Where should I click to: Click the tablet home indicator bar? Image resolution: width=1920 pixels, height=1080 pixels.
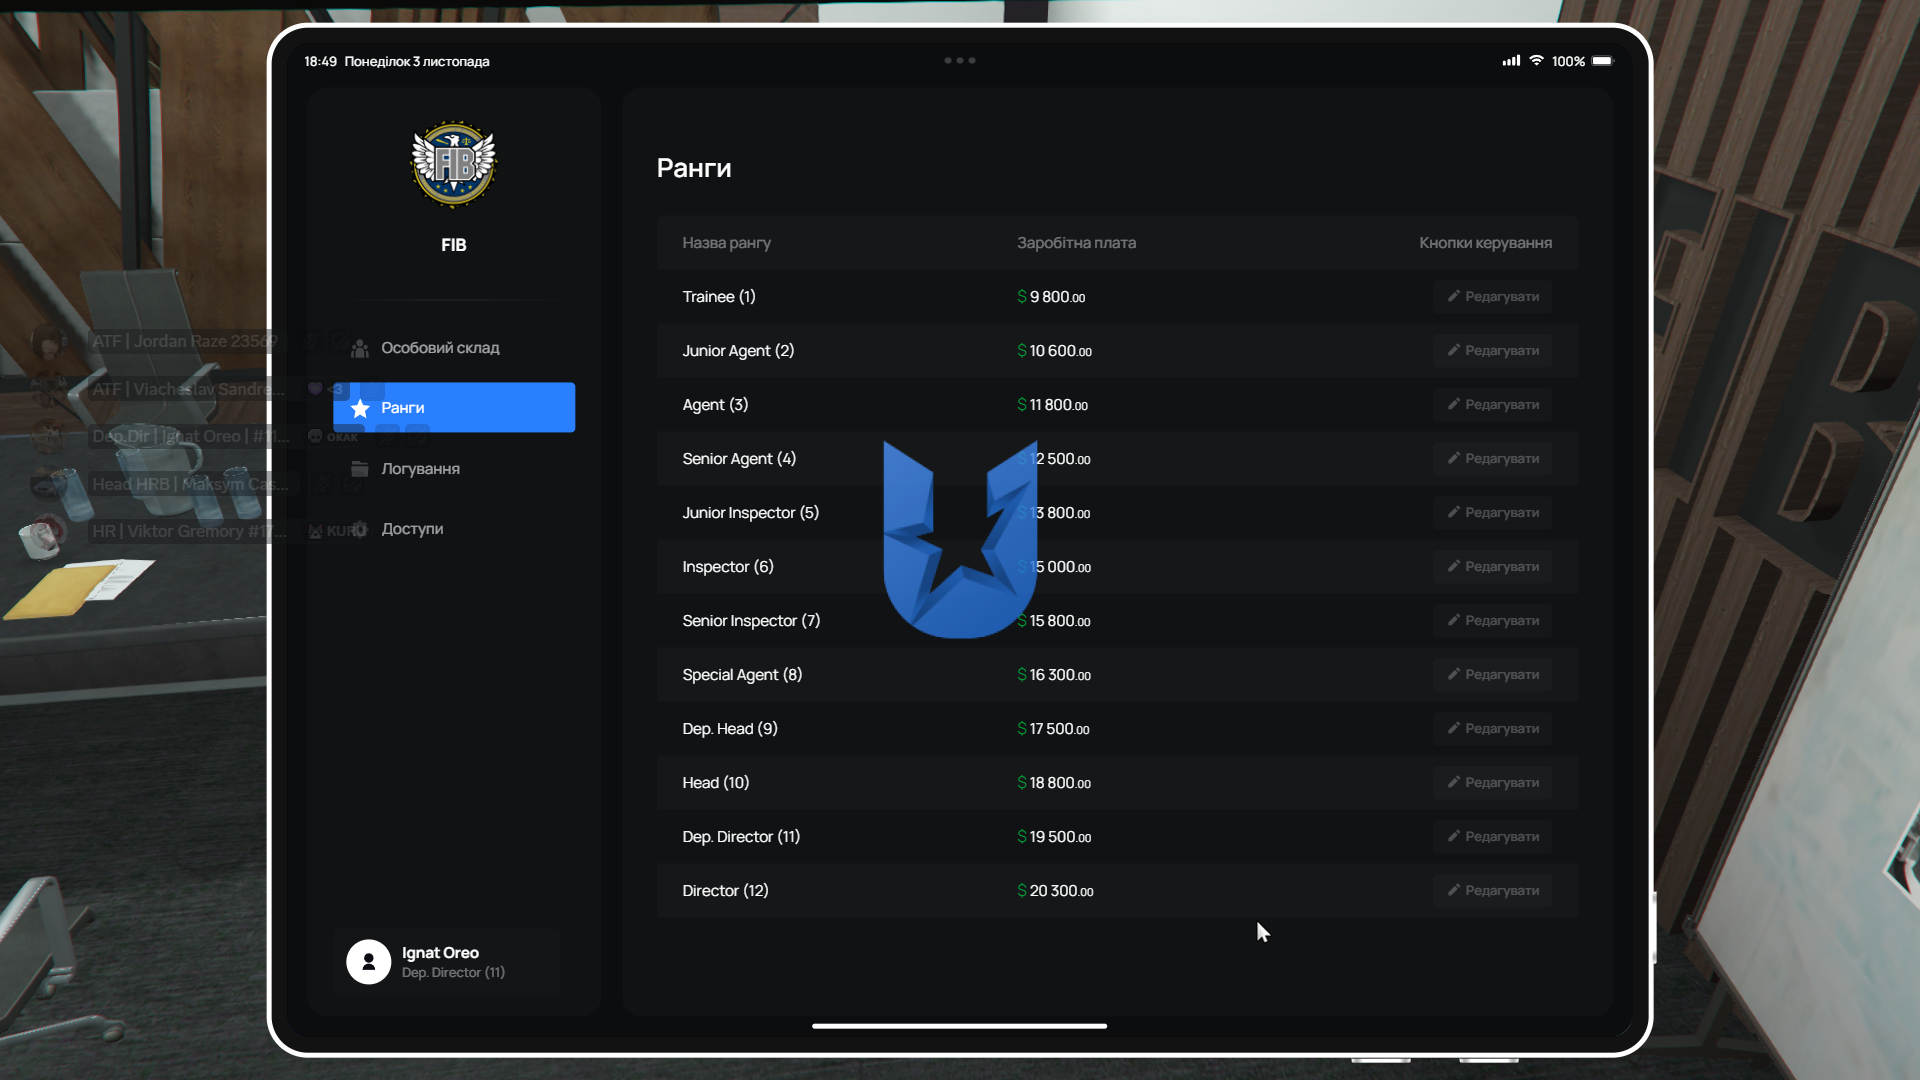tap(959, 1026)
